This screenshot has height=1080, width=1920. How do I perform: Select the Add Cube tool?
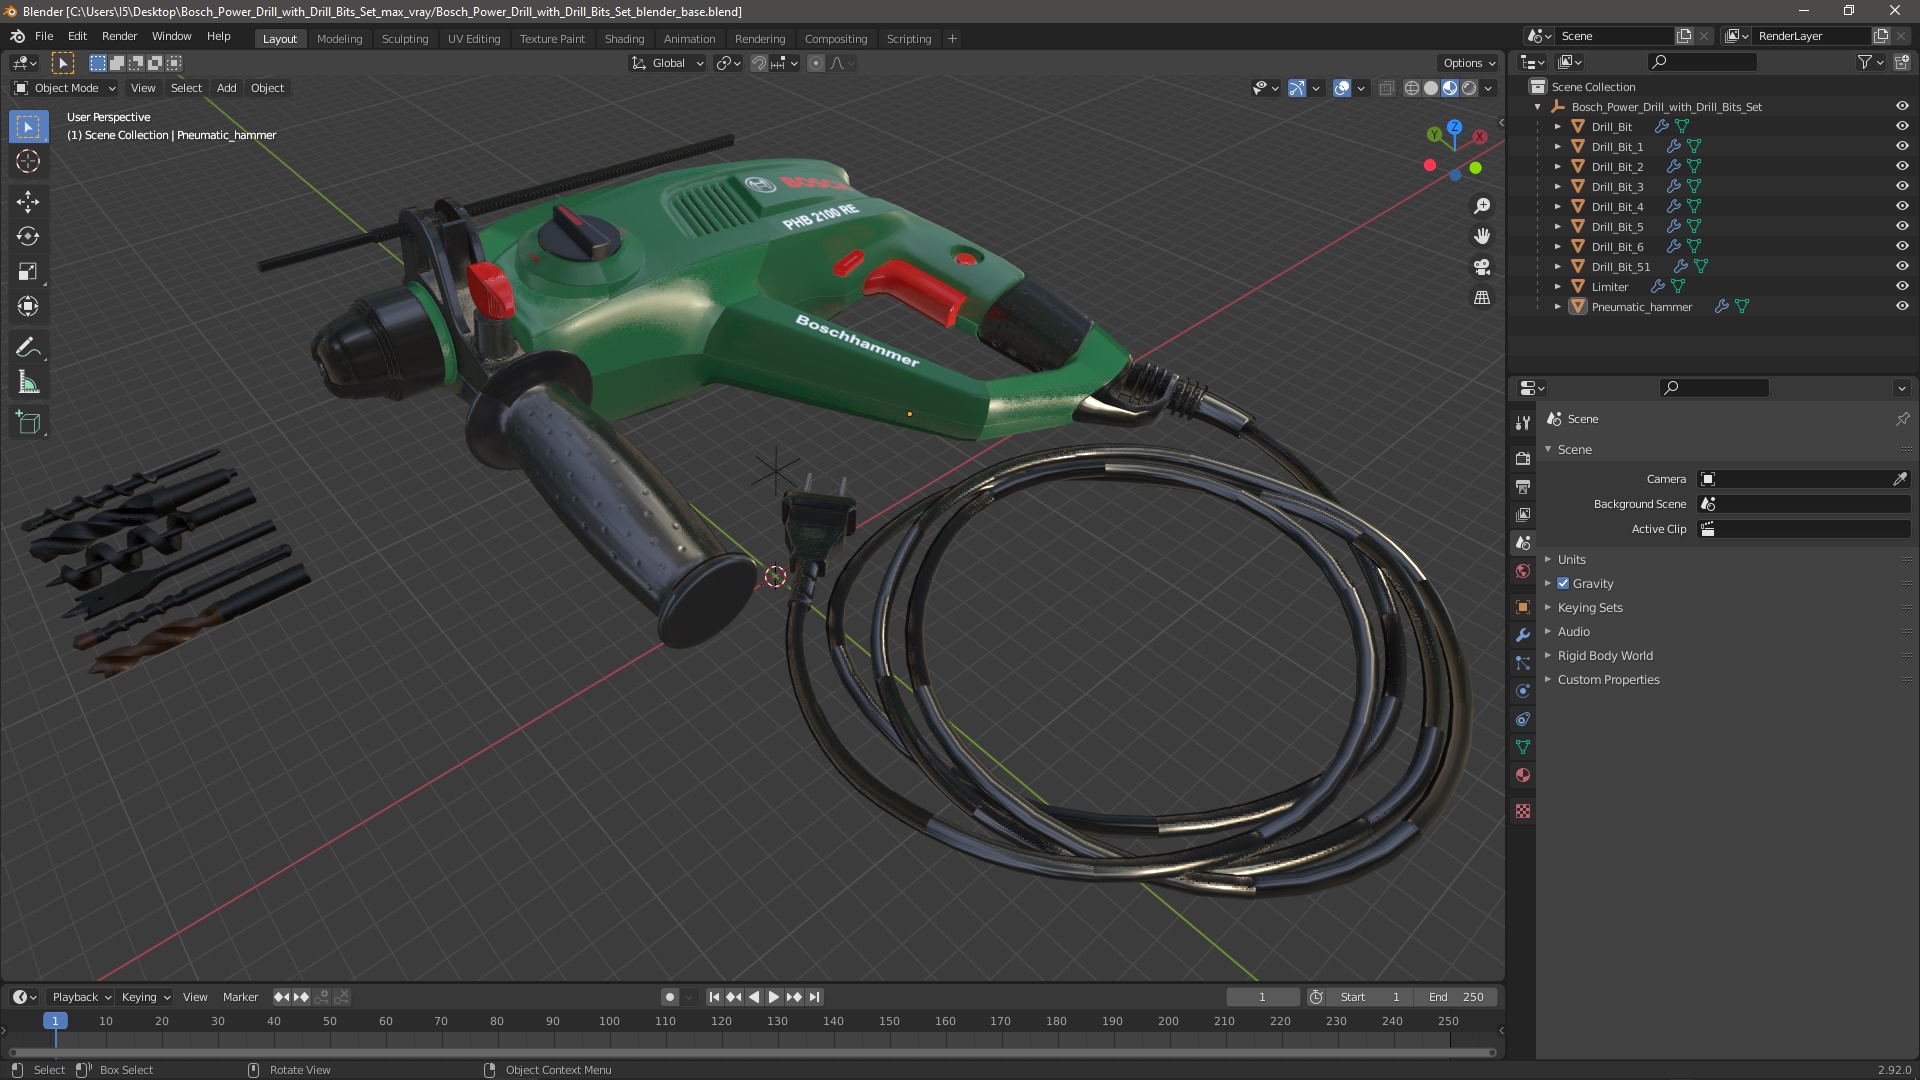pos(28,423)
